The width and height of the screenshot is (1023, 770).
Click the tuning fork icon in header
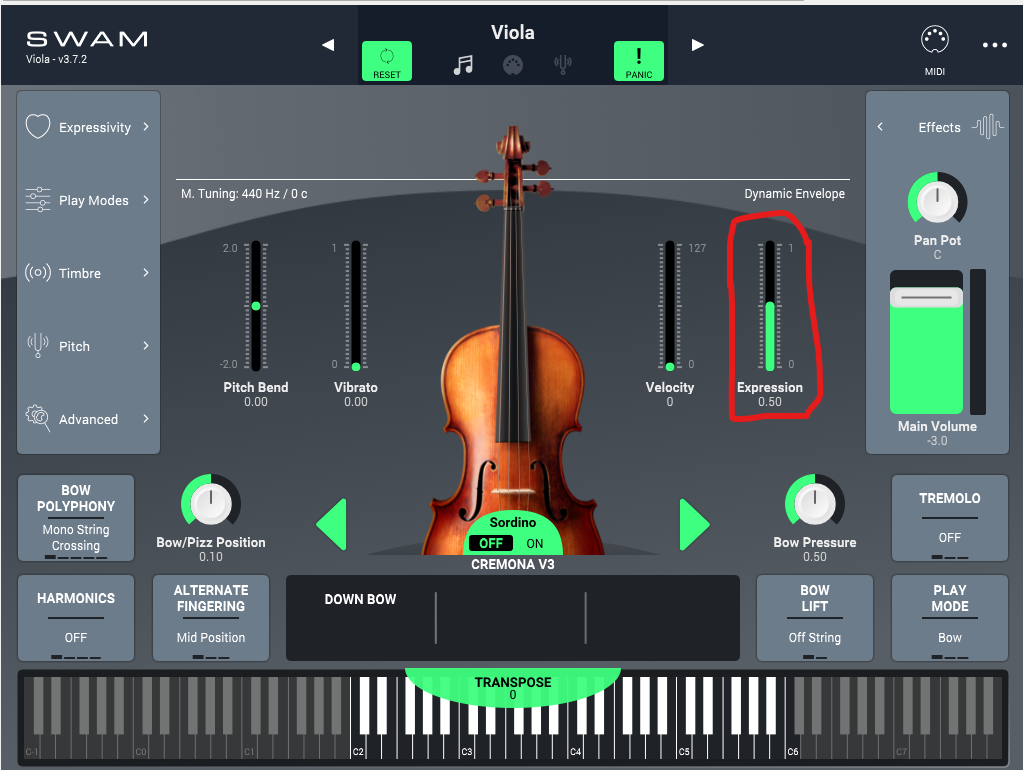(563, 65)
